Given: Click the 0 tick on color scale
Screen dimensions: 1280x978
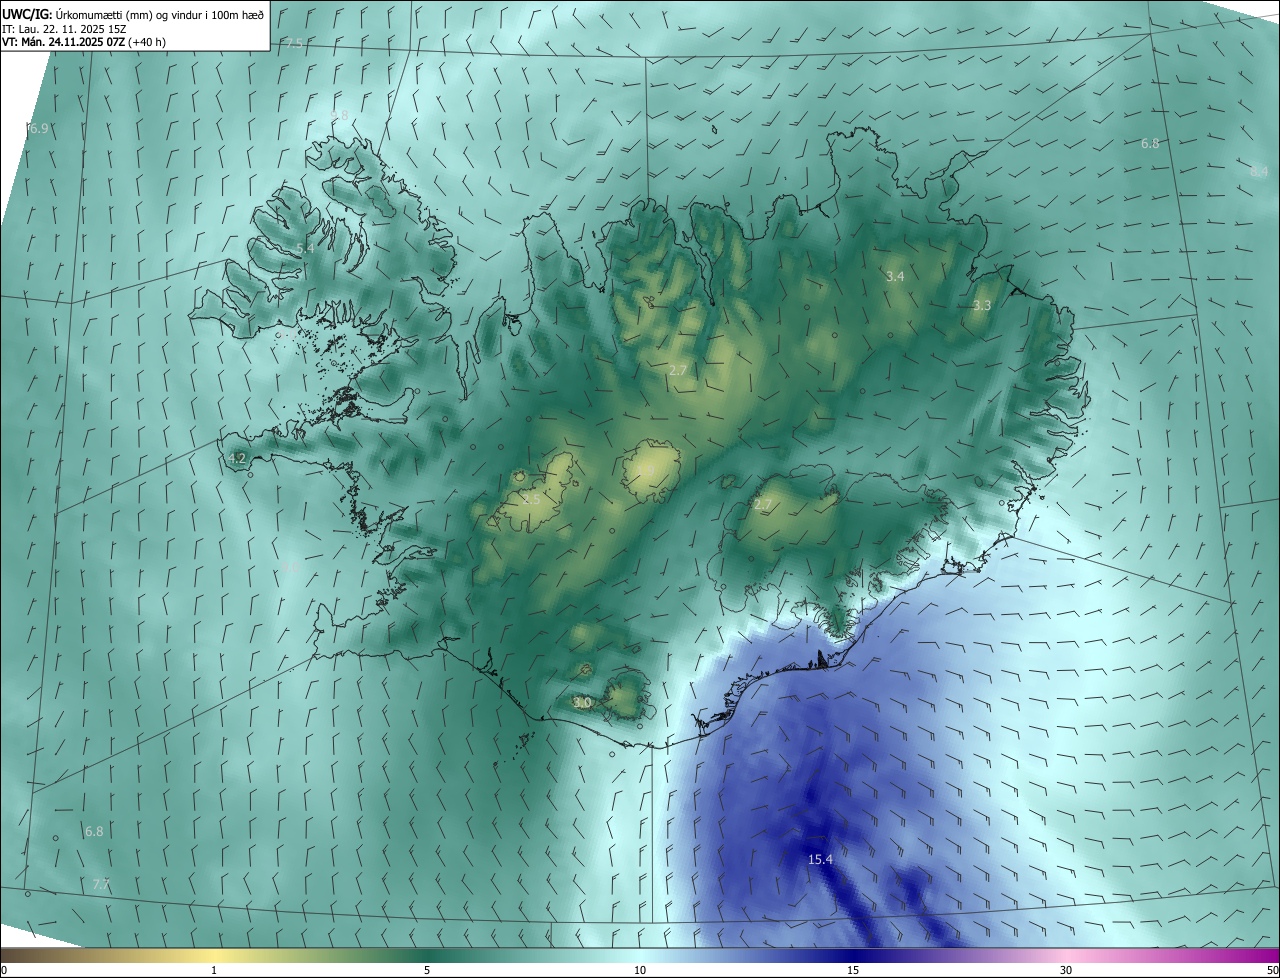Looking at the screenshot, I should (3, 970).
